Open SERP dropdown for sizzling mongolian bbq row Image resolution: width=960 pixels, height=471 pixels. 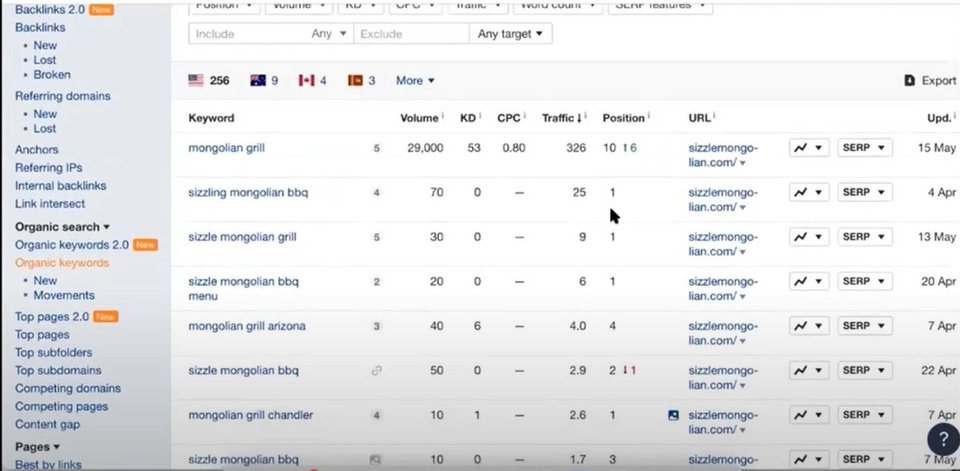coord(864,192)
